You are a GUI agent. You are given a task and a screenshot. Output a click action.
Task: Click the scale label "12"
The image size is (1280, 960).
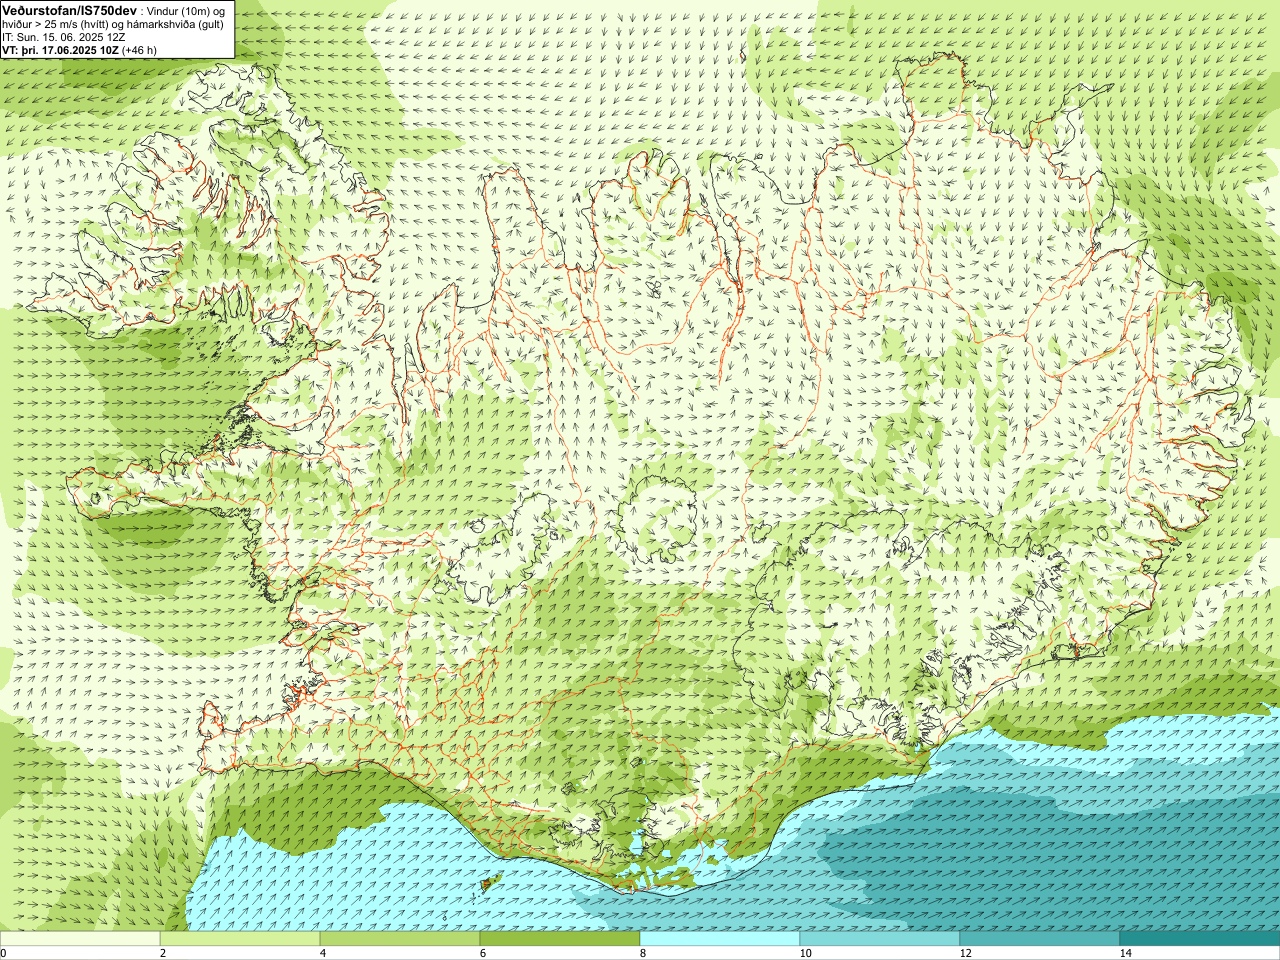pyautogui.click(x=965, y=953)
